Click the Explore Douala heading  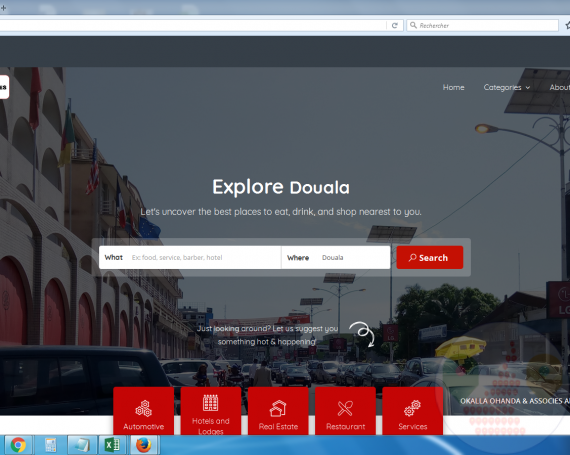pyautogui.click(x=281, y=187)
